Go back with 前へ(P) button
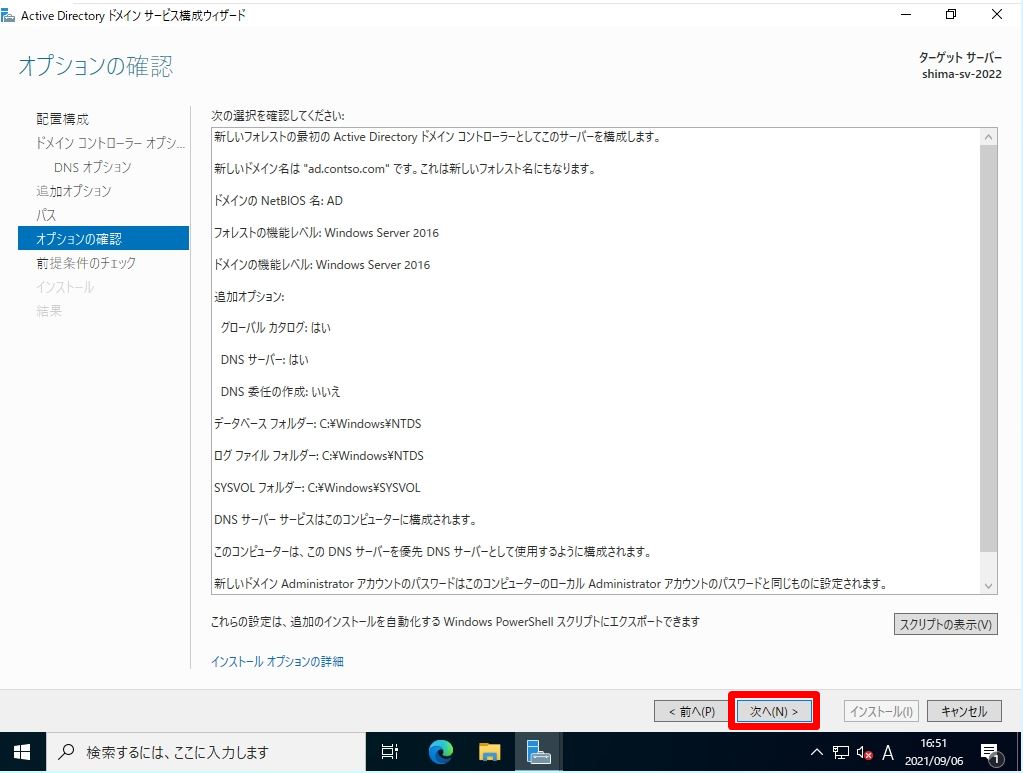Image resolution: width=1023 pixels, height=773 pixels. pyautogui.click(x=692, y=711)
